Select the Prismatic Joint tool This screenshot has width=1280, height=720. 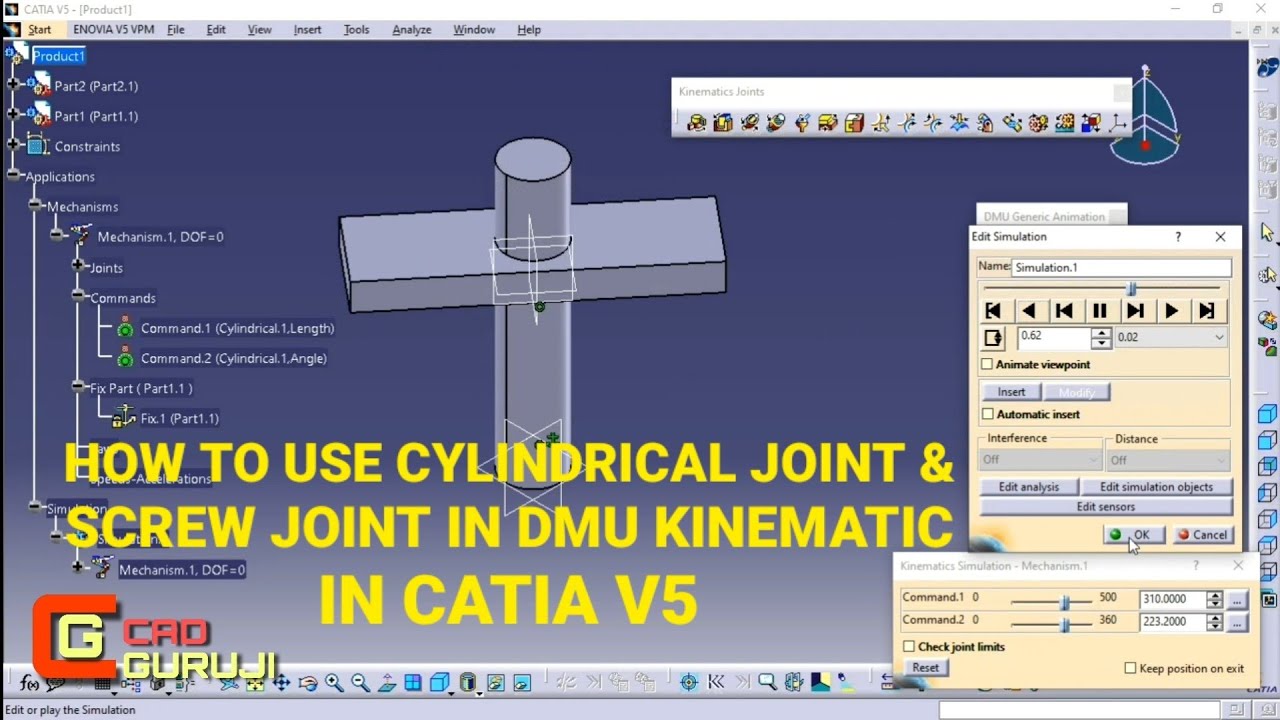point(723,123)
